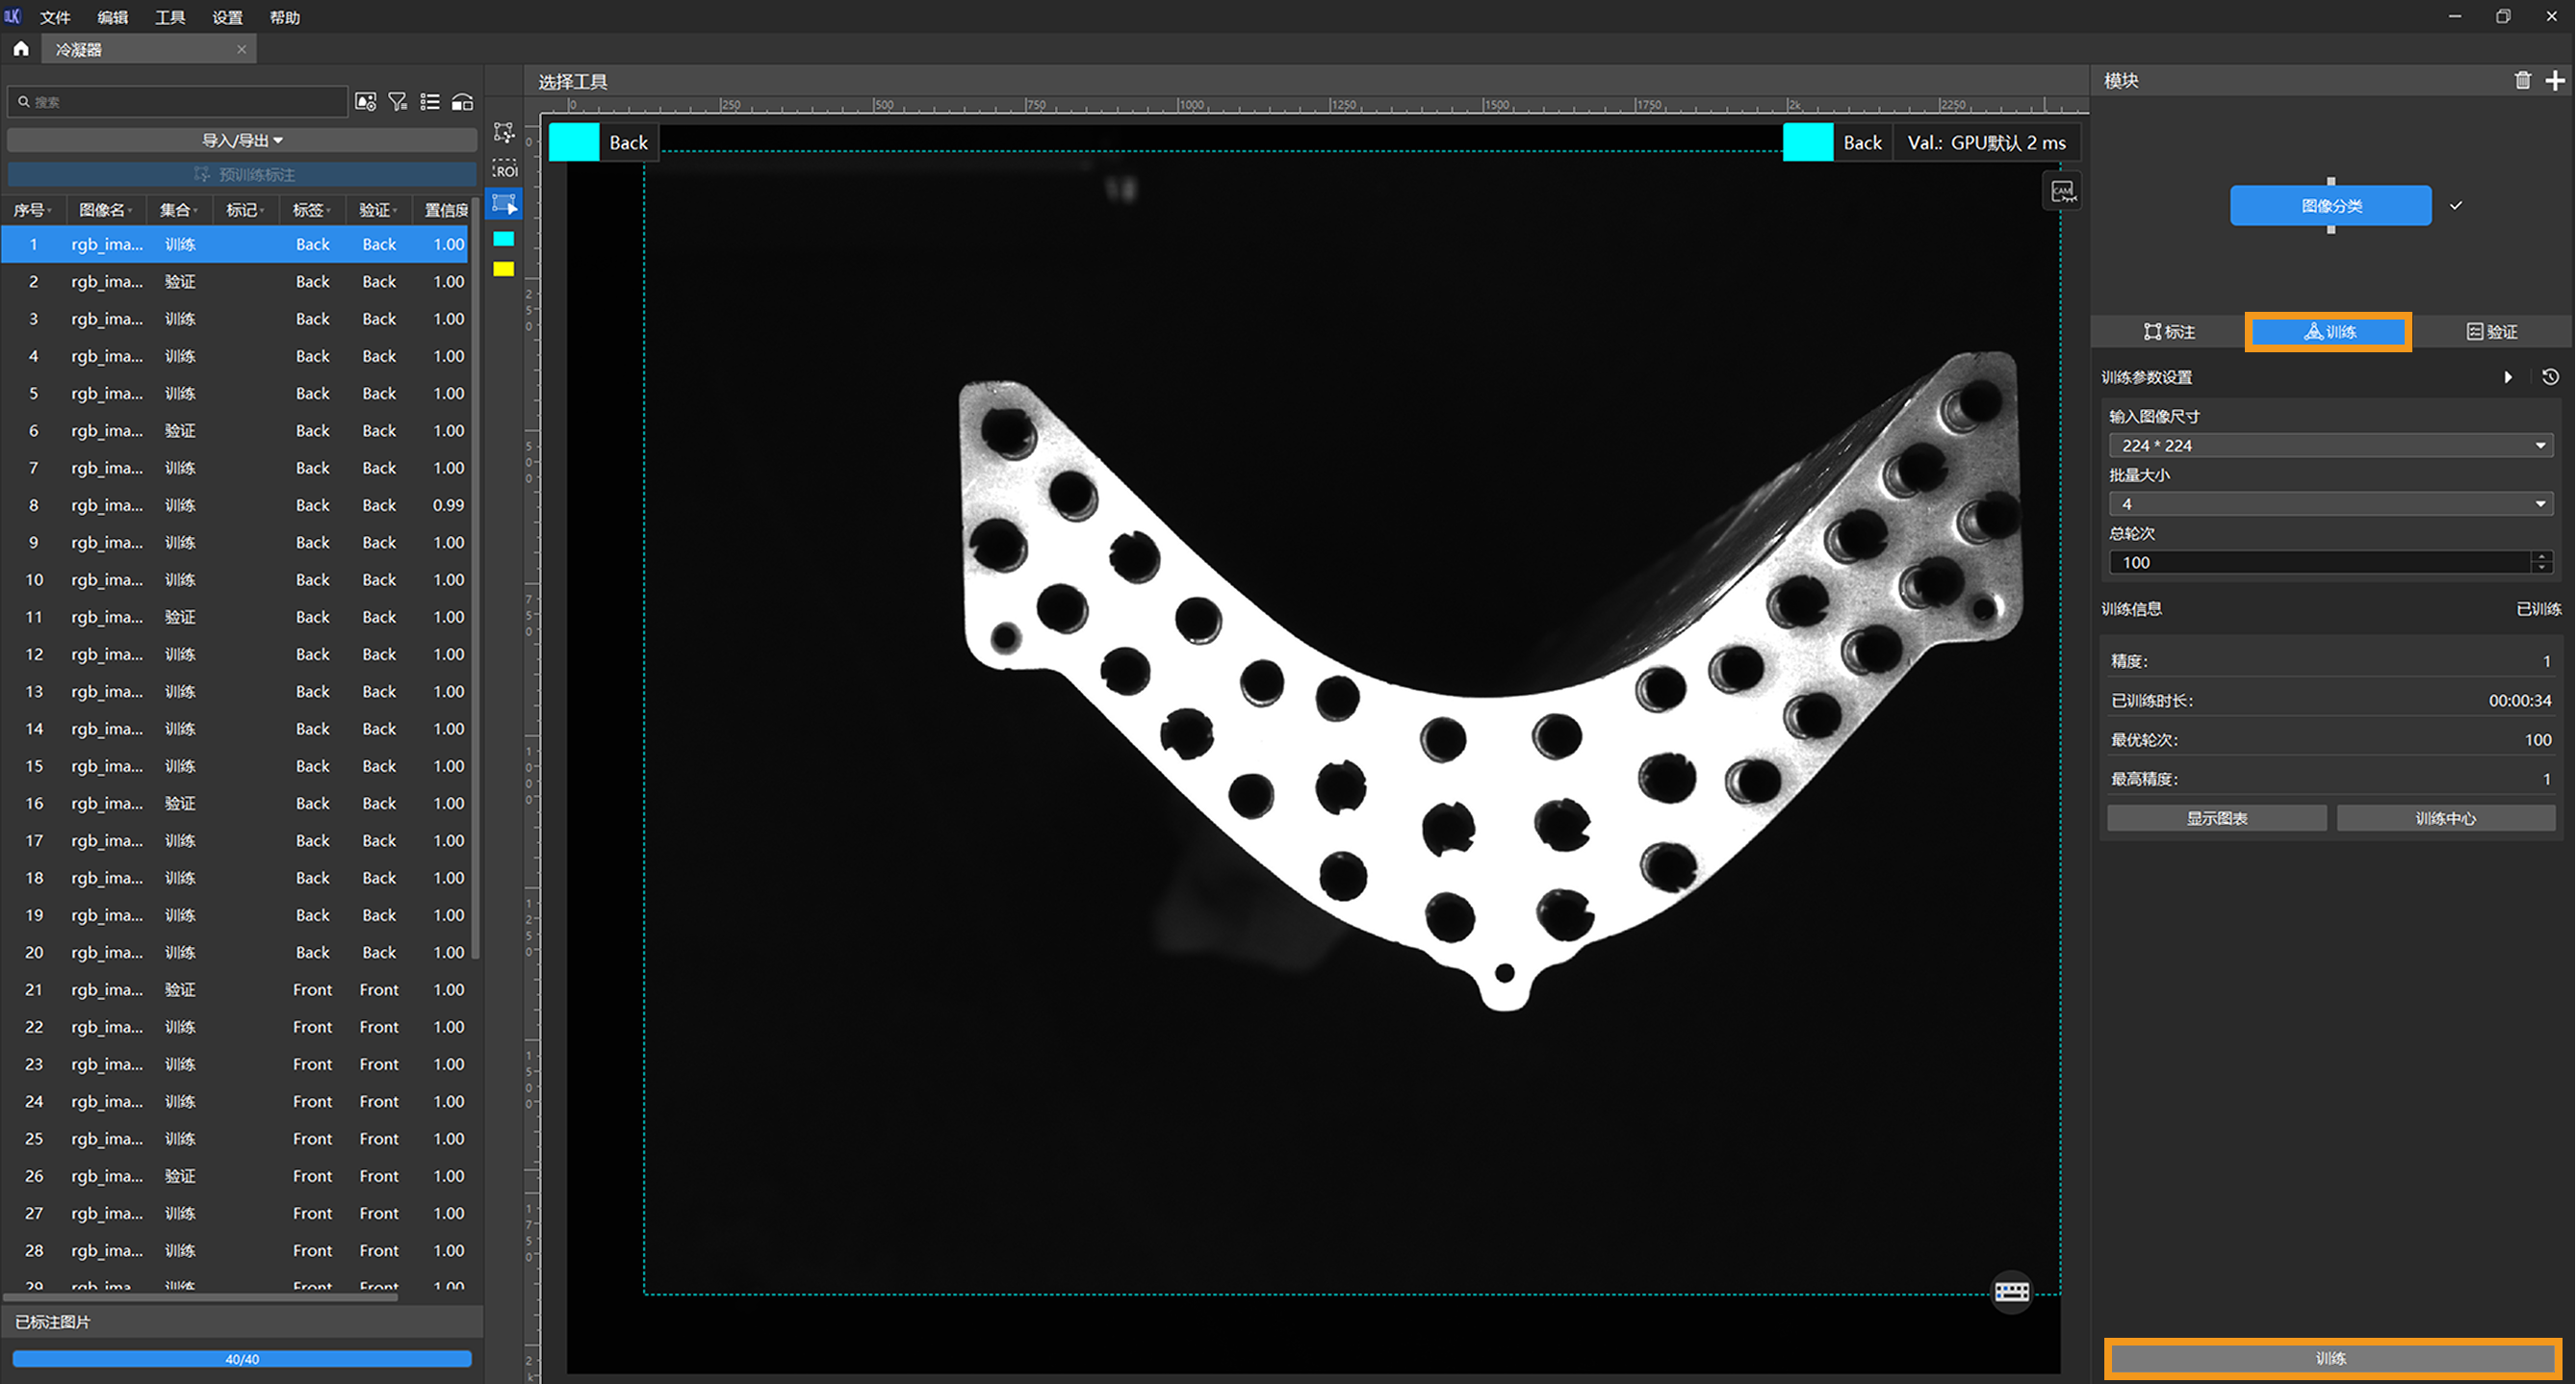Click the home icon
2576x1384 pixels.
(x=21, y=49)
